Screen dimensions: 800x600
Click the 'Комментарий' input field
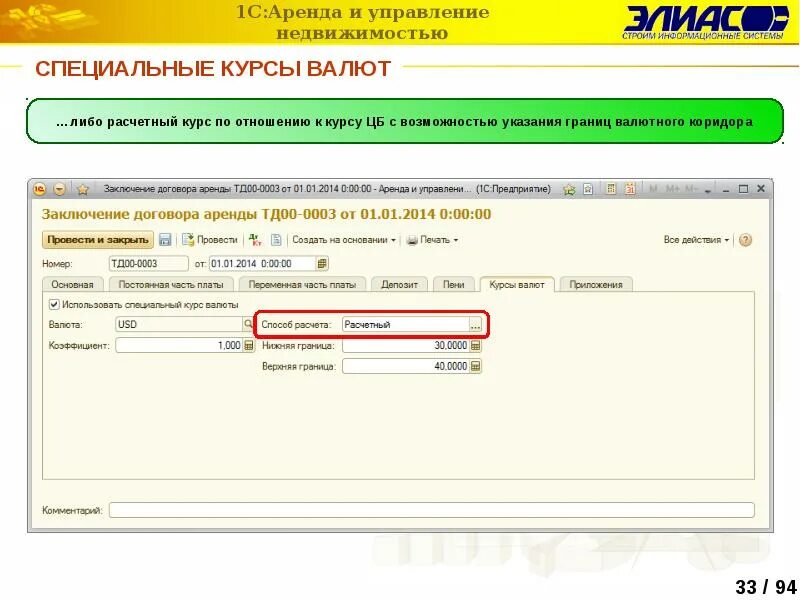pos(432,510)
